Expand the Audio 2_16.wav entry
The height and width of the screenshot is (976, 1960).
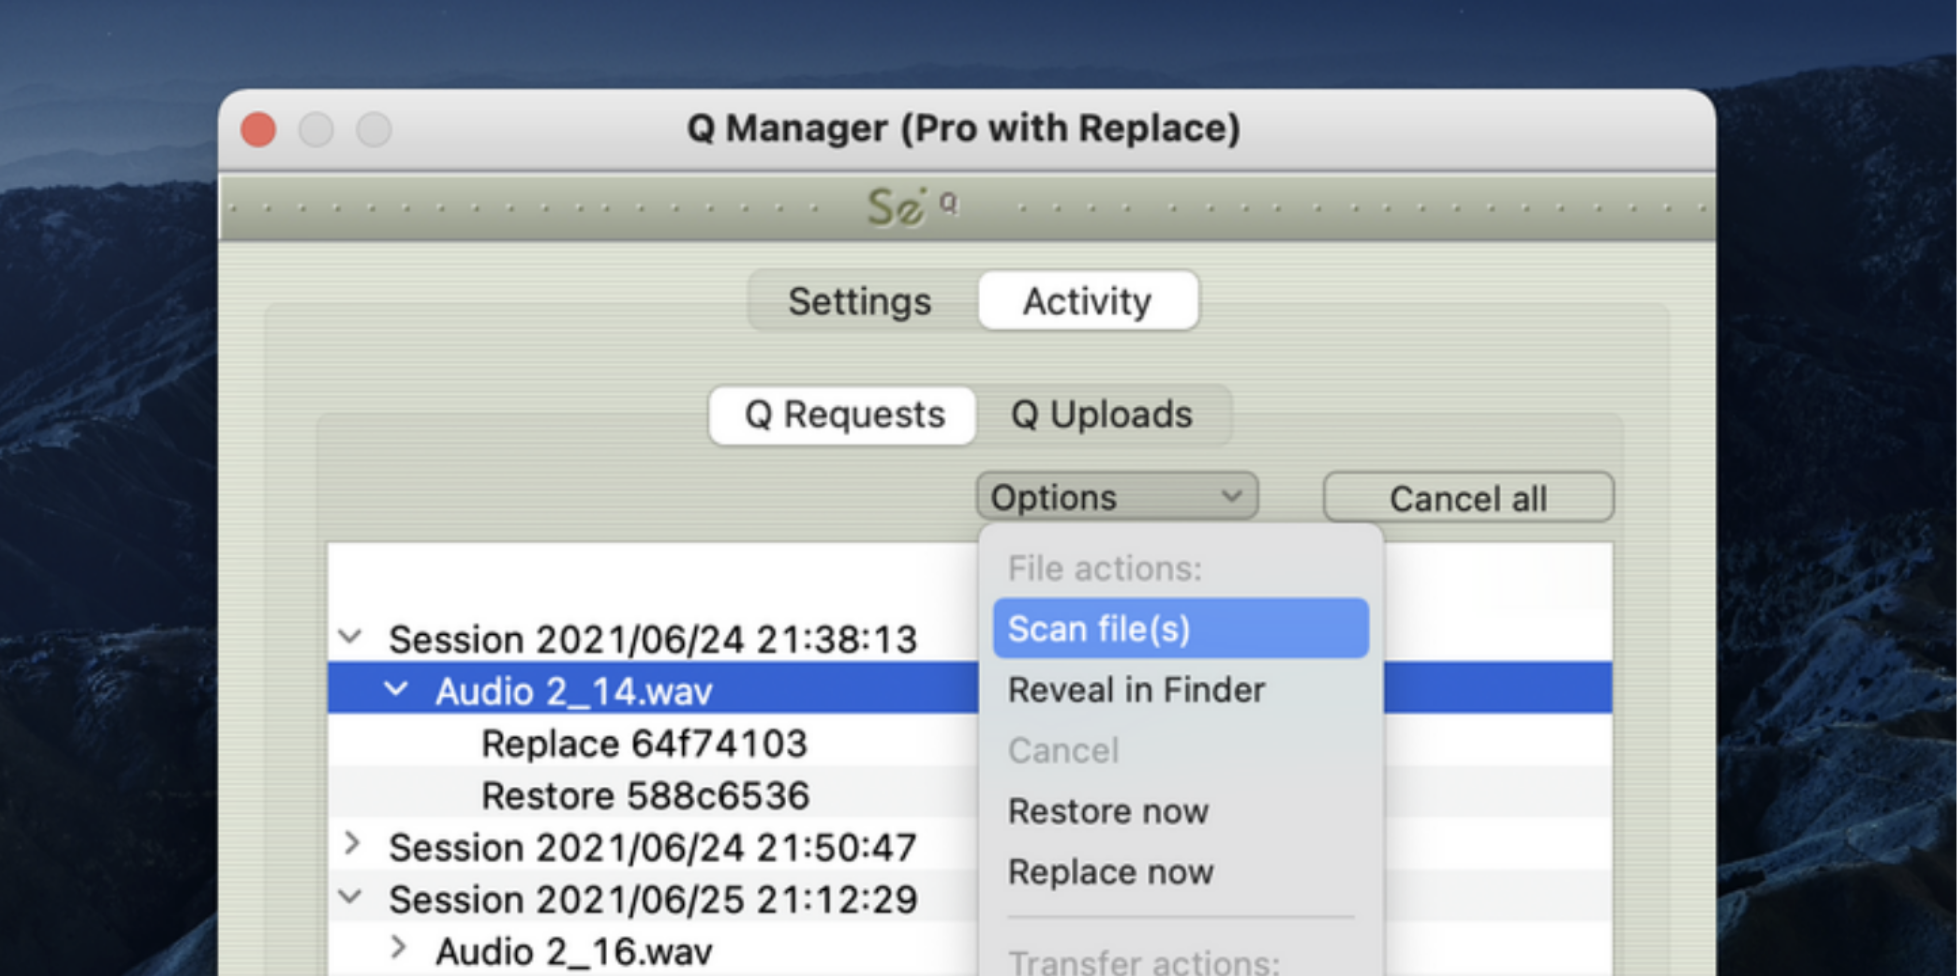399,948
